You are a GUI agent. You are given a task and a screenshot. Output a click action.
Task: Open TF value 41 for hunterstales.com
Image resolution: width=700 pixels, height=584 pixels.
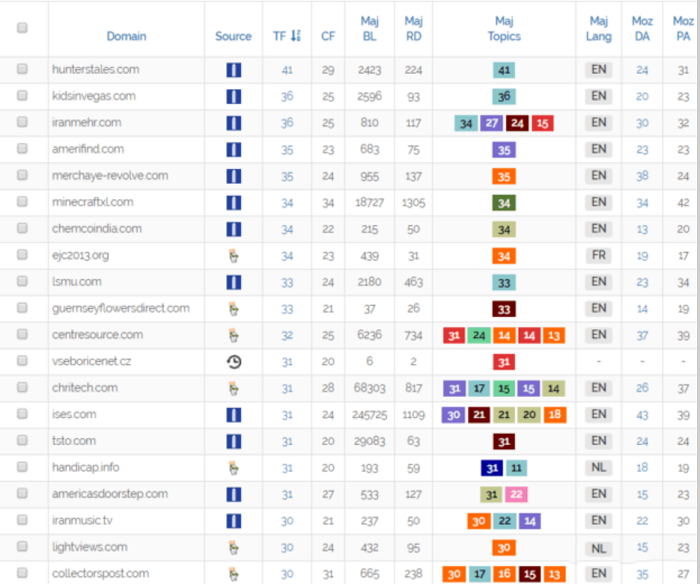point(287,70)
